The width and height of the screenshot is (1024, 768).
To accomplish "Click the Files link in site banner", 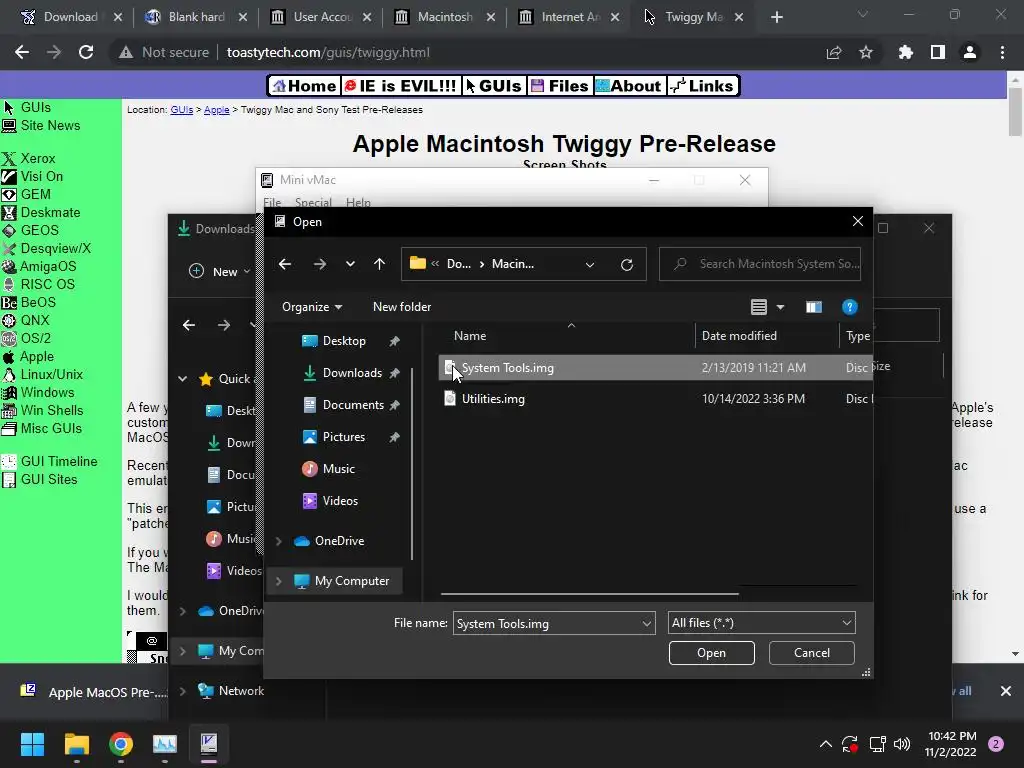I will (560, 86).
